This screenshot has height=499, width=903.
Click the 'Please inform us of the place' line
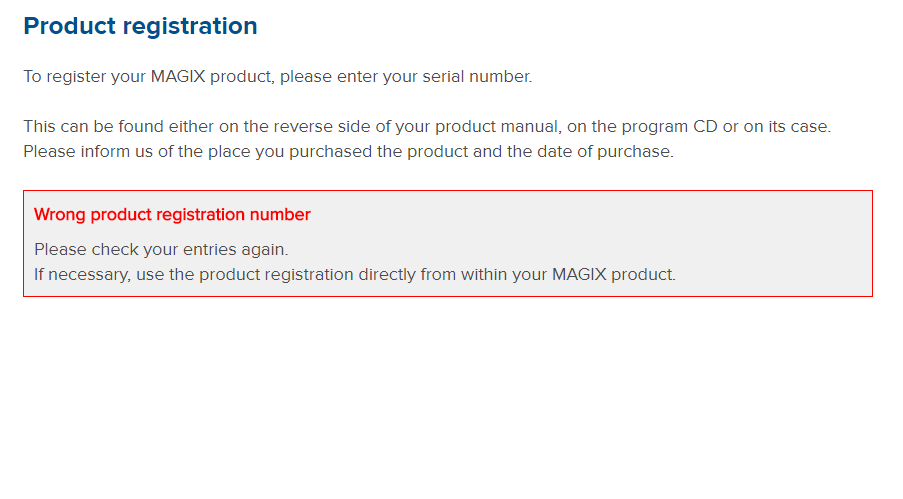[x=348, y=152]
